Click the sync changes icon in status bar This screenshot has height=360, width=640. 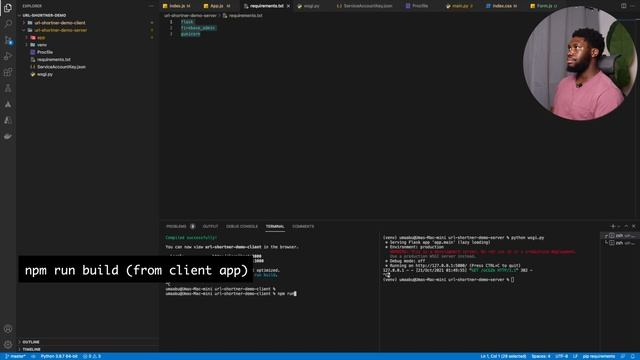33,356
